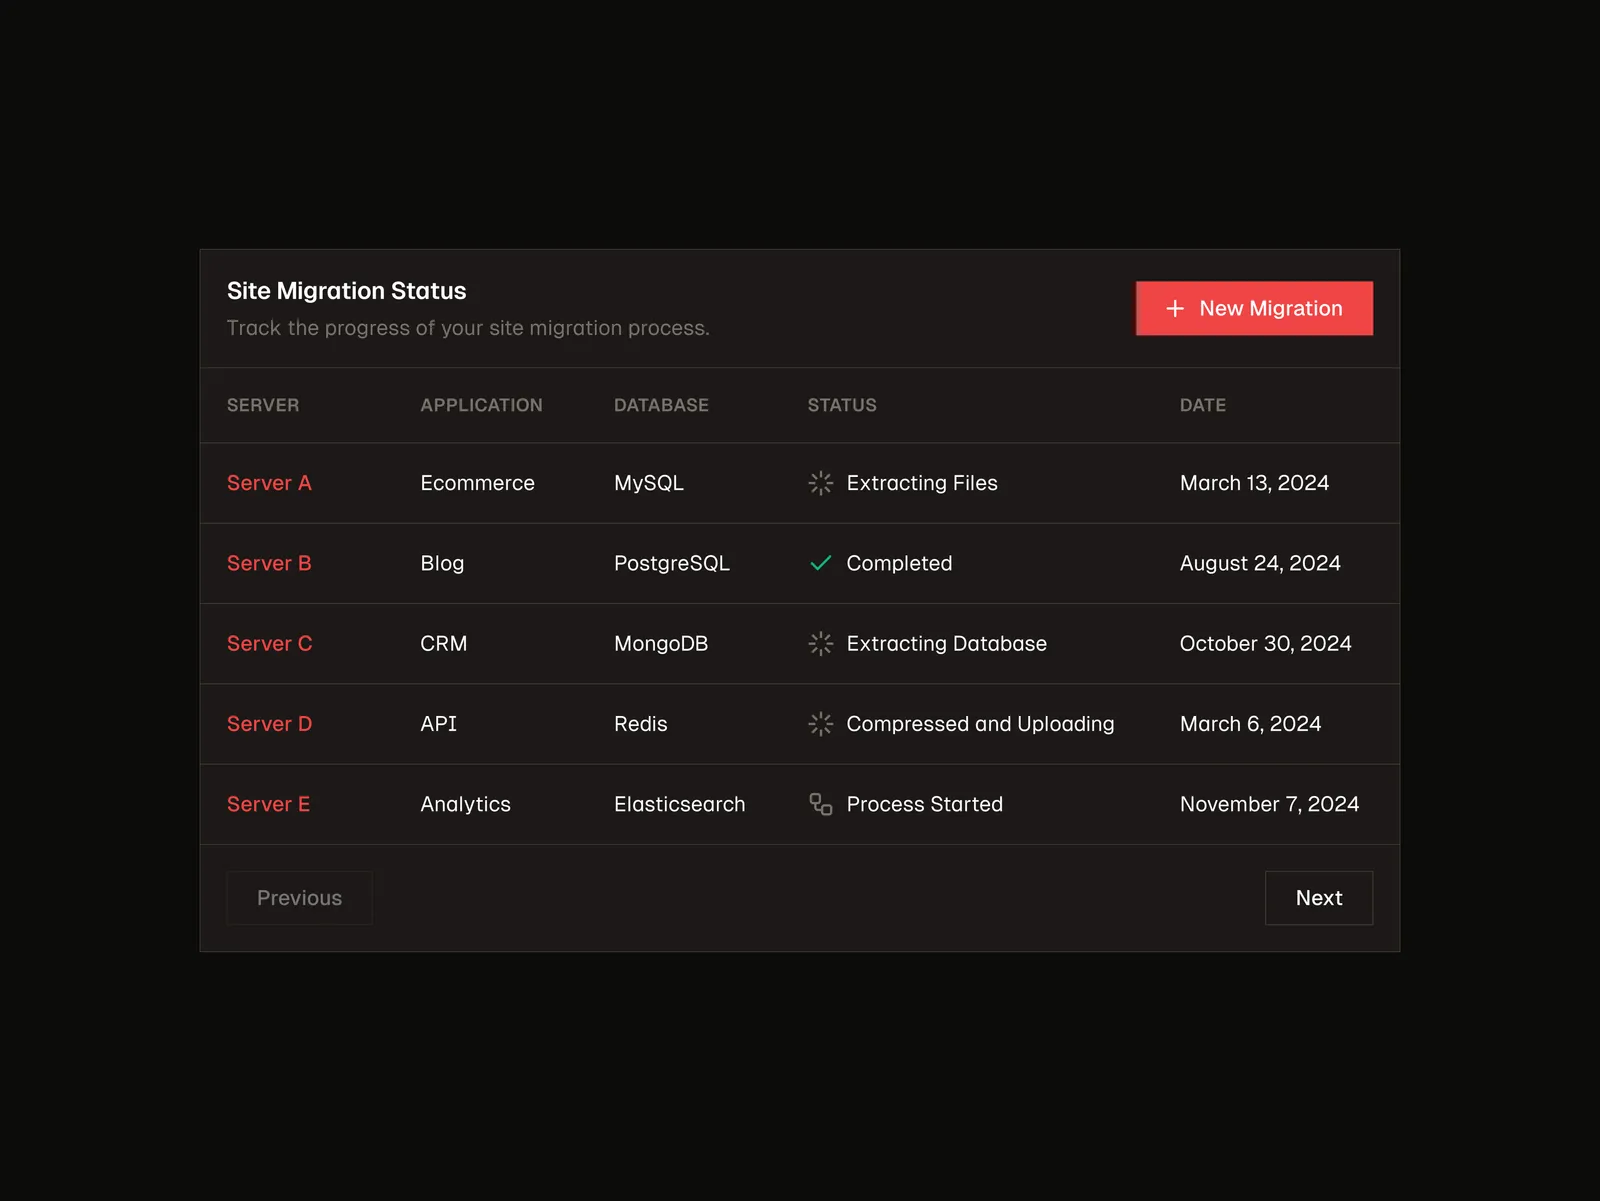The width and height of the screenshot is (1600, 1201).
Task: Click the spinner icon beside Extracting Database
Action: coord(820,644)
